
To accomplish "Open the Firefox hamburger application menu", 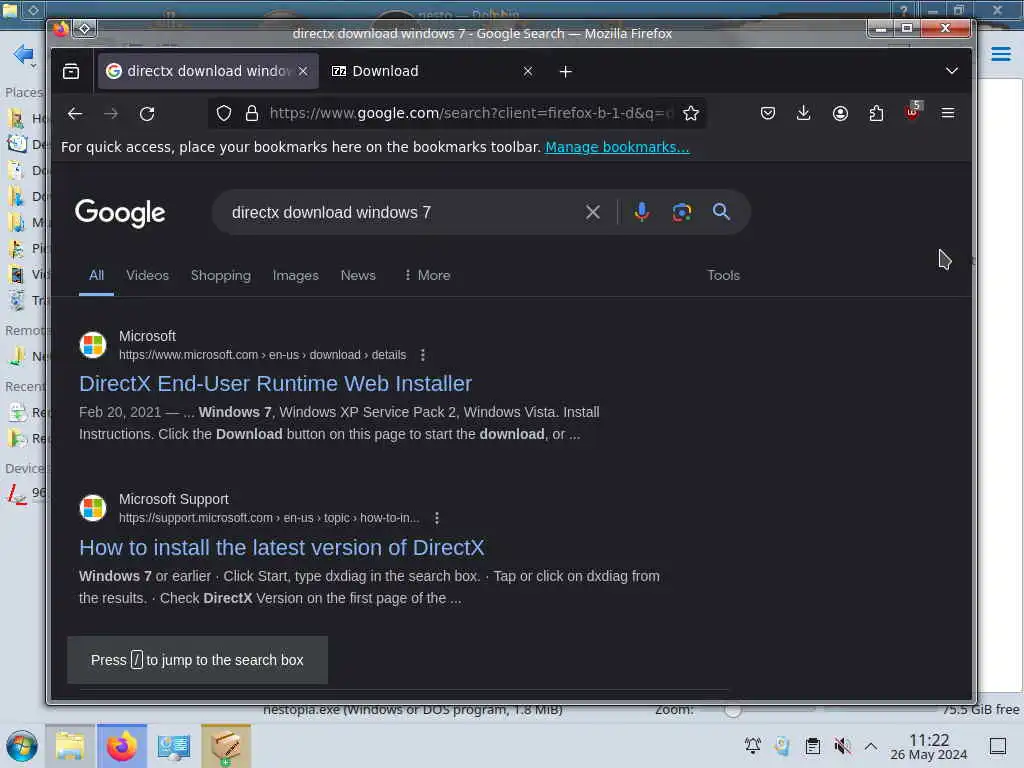I will click(948, 114).
